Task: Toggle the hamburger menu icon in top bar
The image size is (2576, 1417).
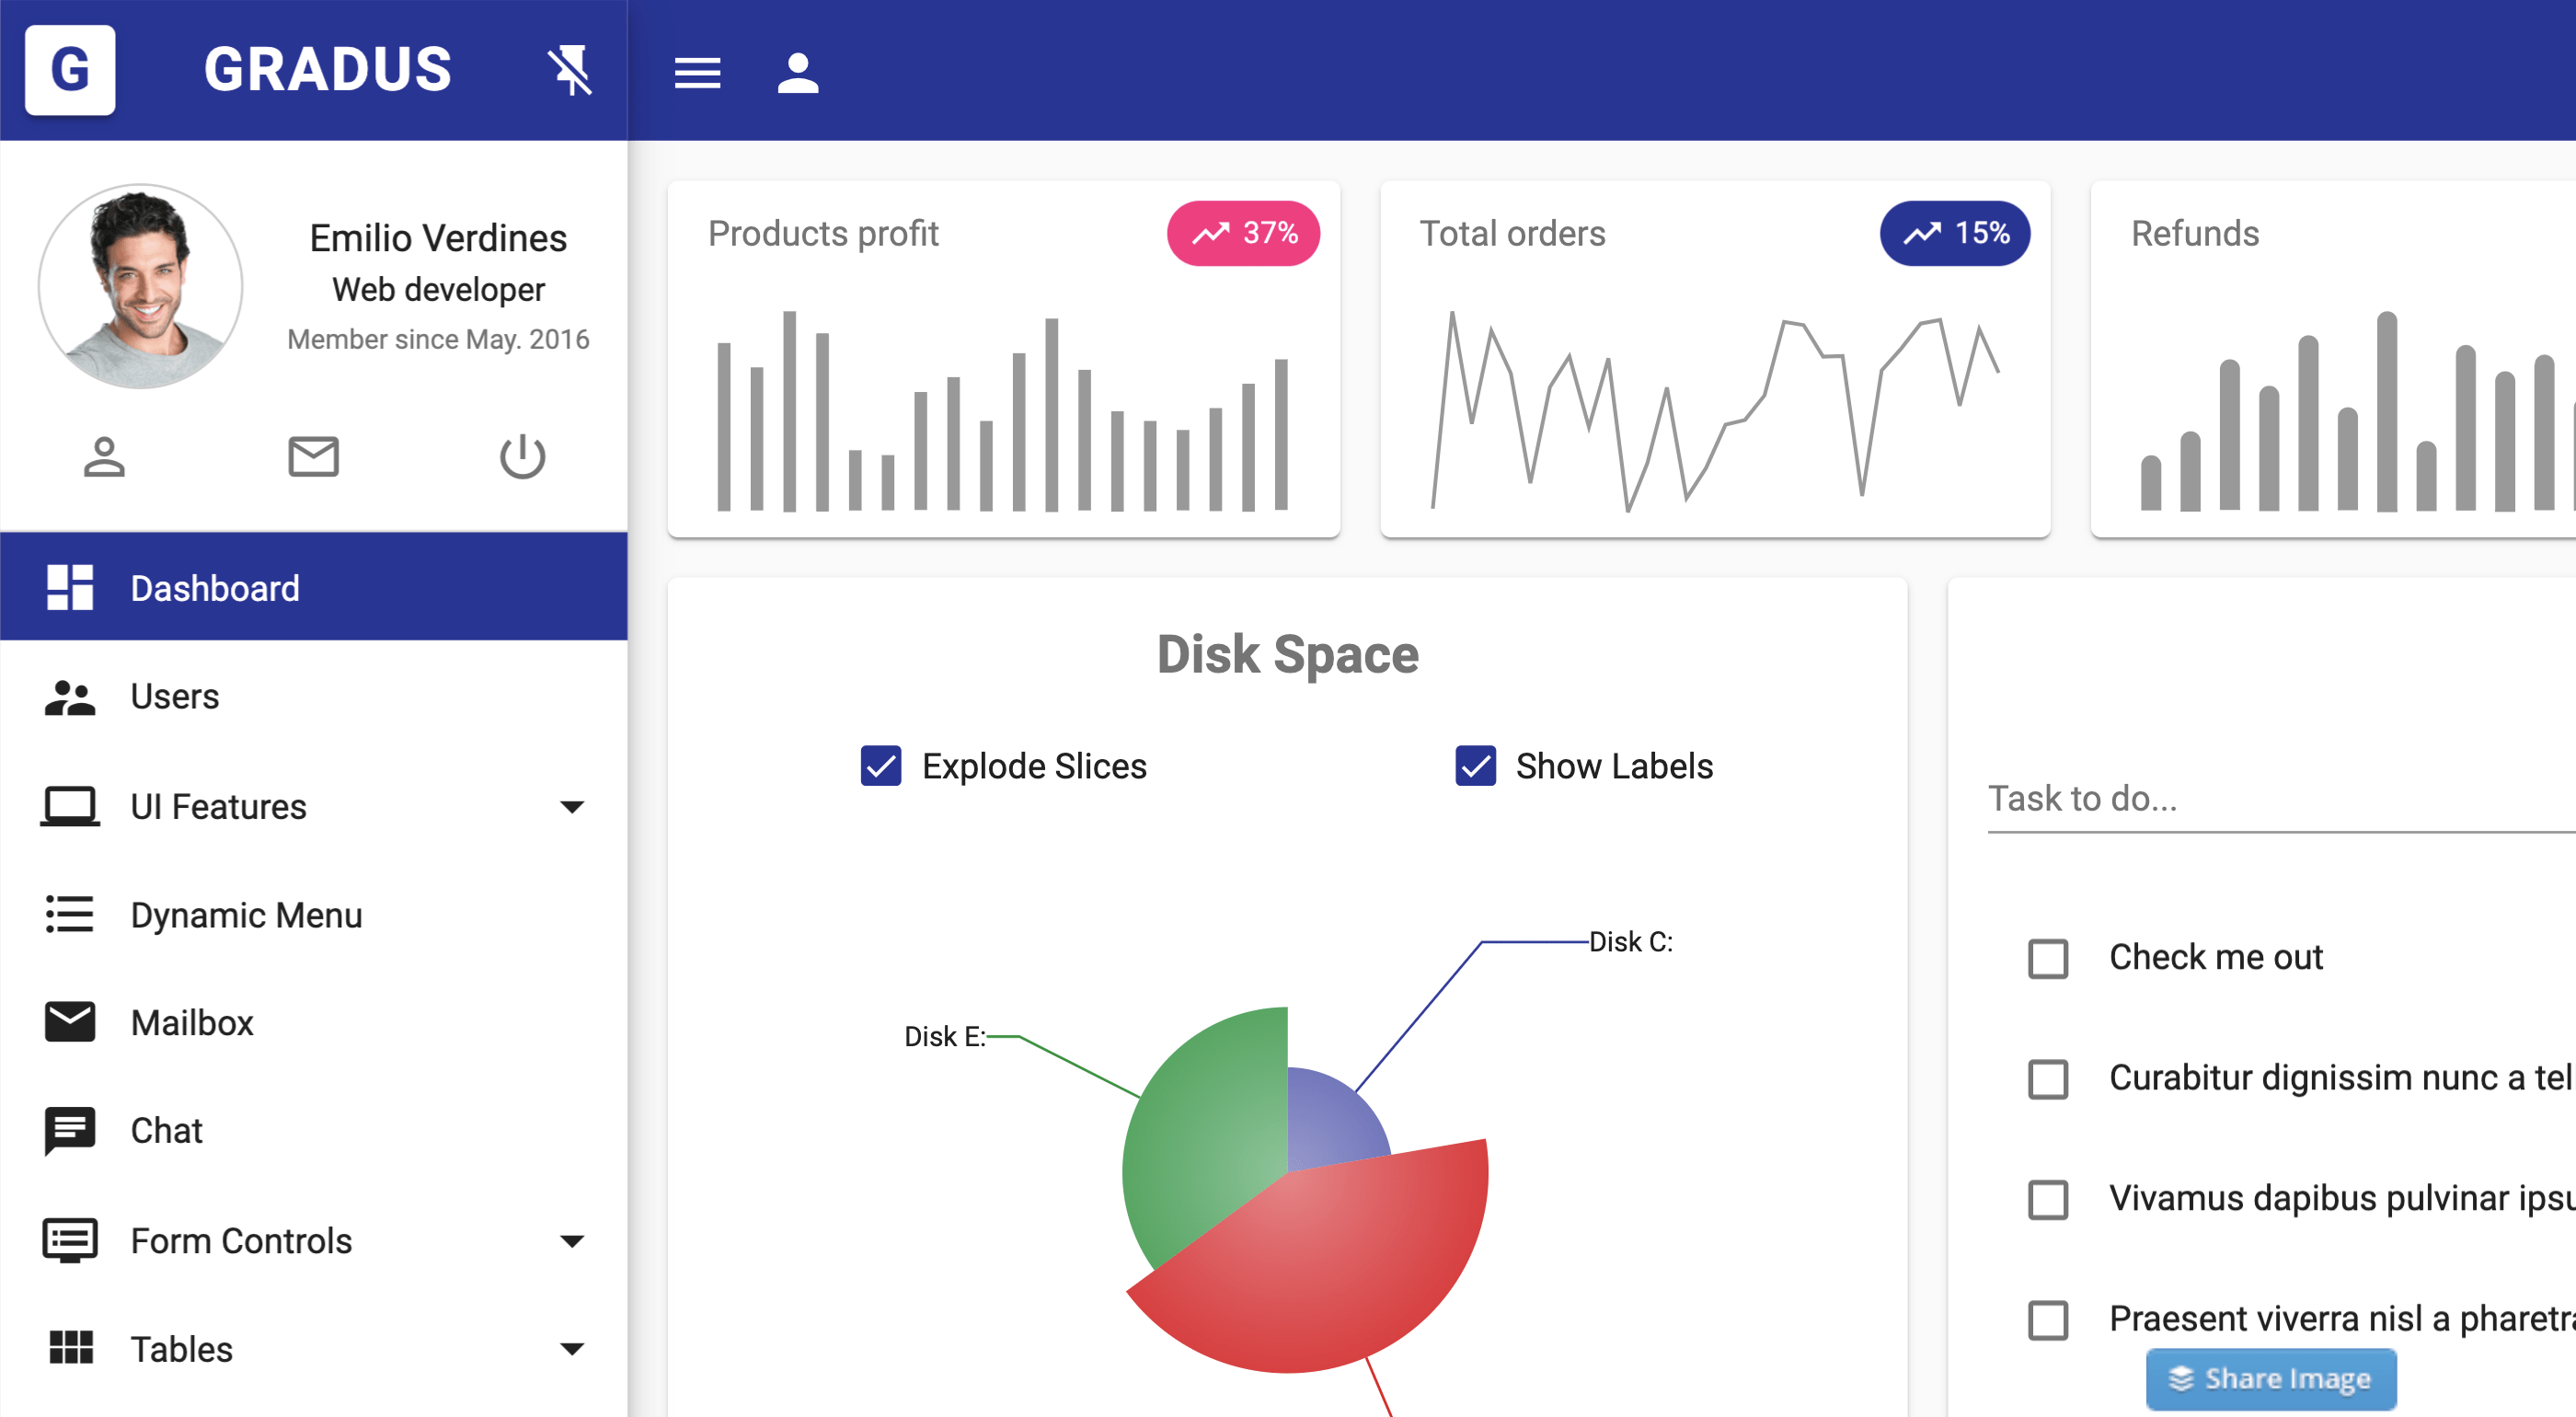Action: click(x=697, y=72)
